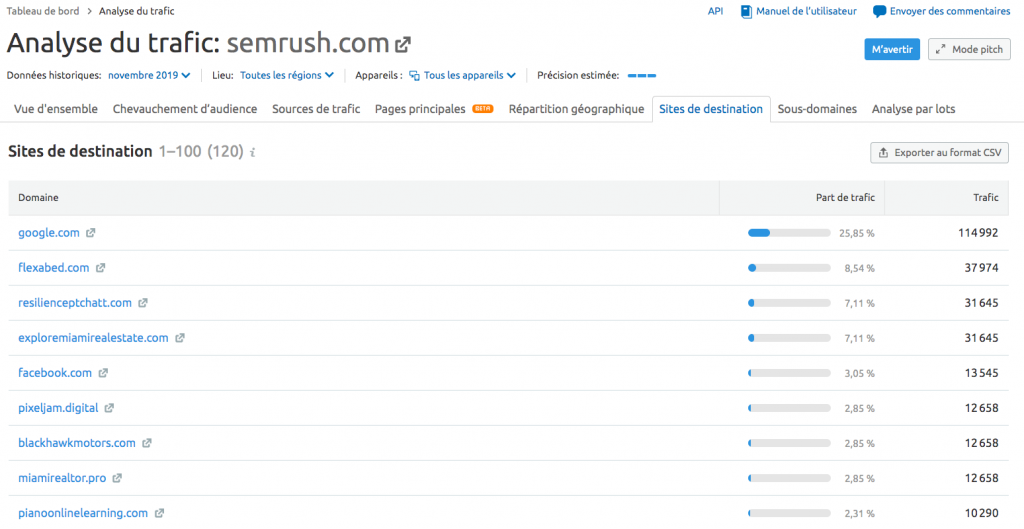
Task: Open the novembre 2019 date dropdown
Action: pos(149,75)
